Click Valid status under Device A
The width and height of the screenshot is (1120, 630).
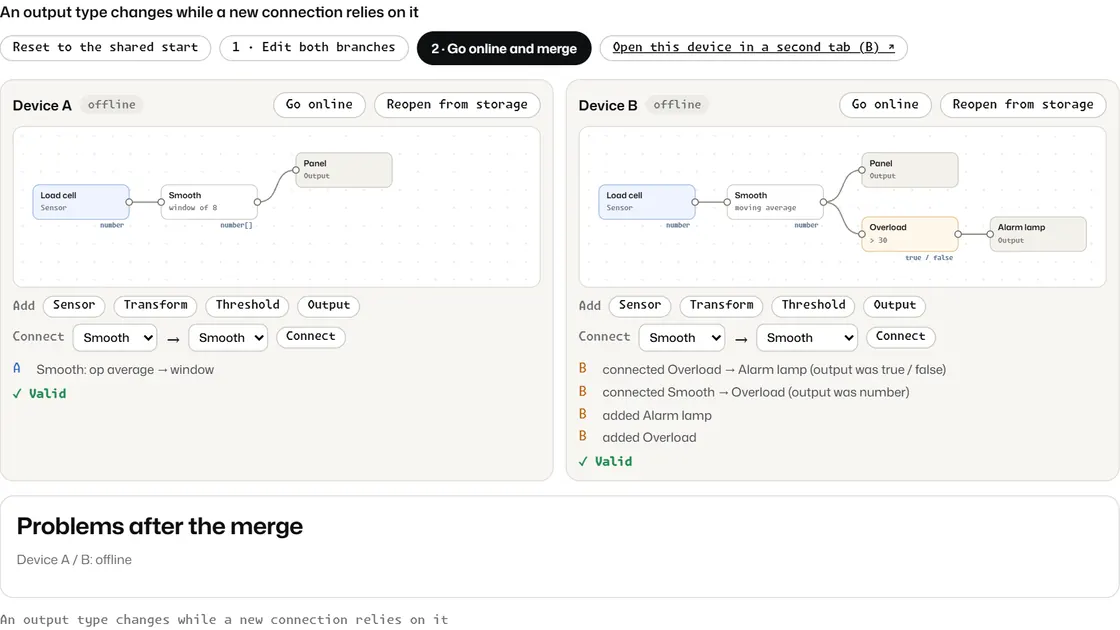39,394
